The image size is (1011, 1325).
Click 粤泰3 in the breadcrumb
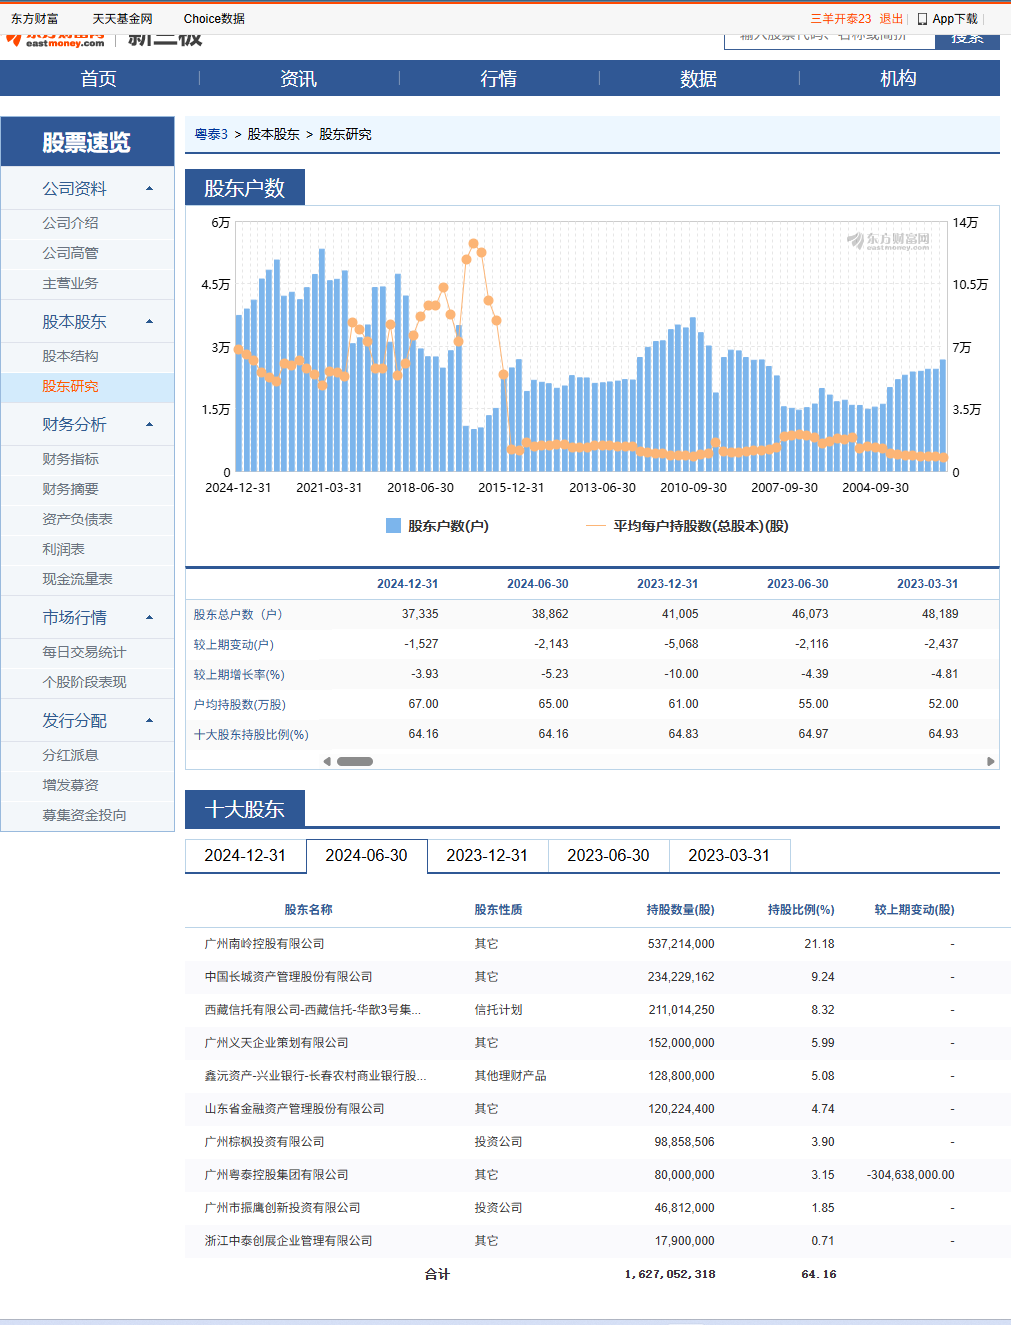coord(211,134)
